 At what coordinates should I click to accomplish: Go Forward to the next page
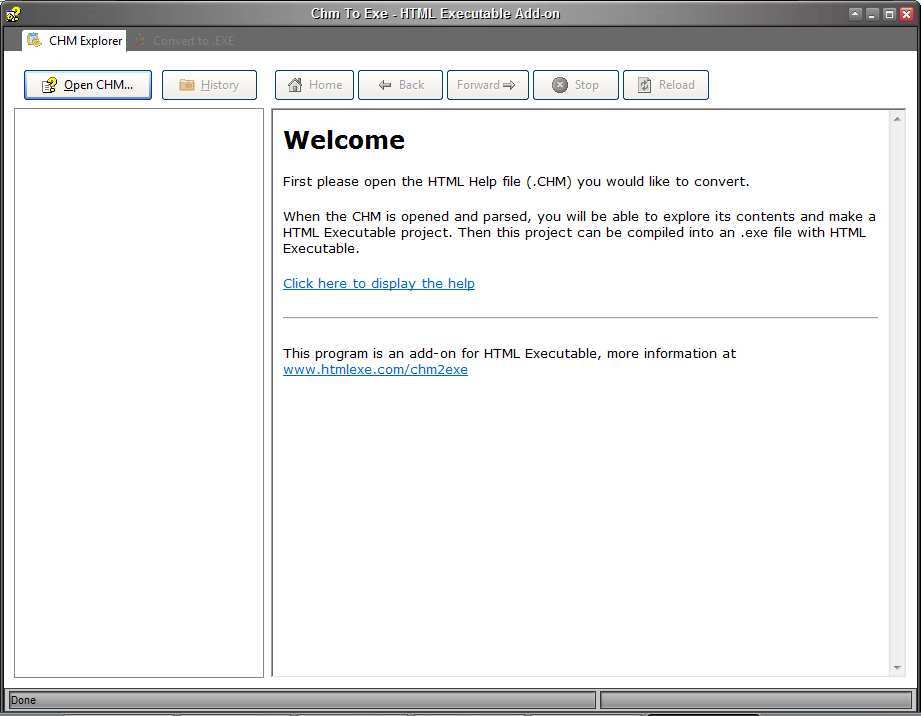(x=487, y=85)
